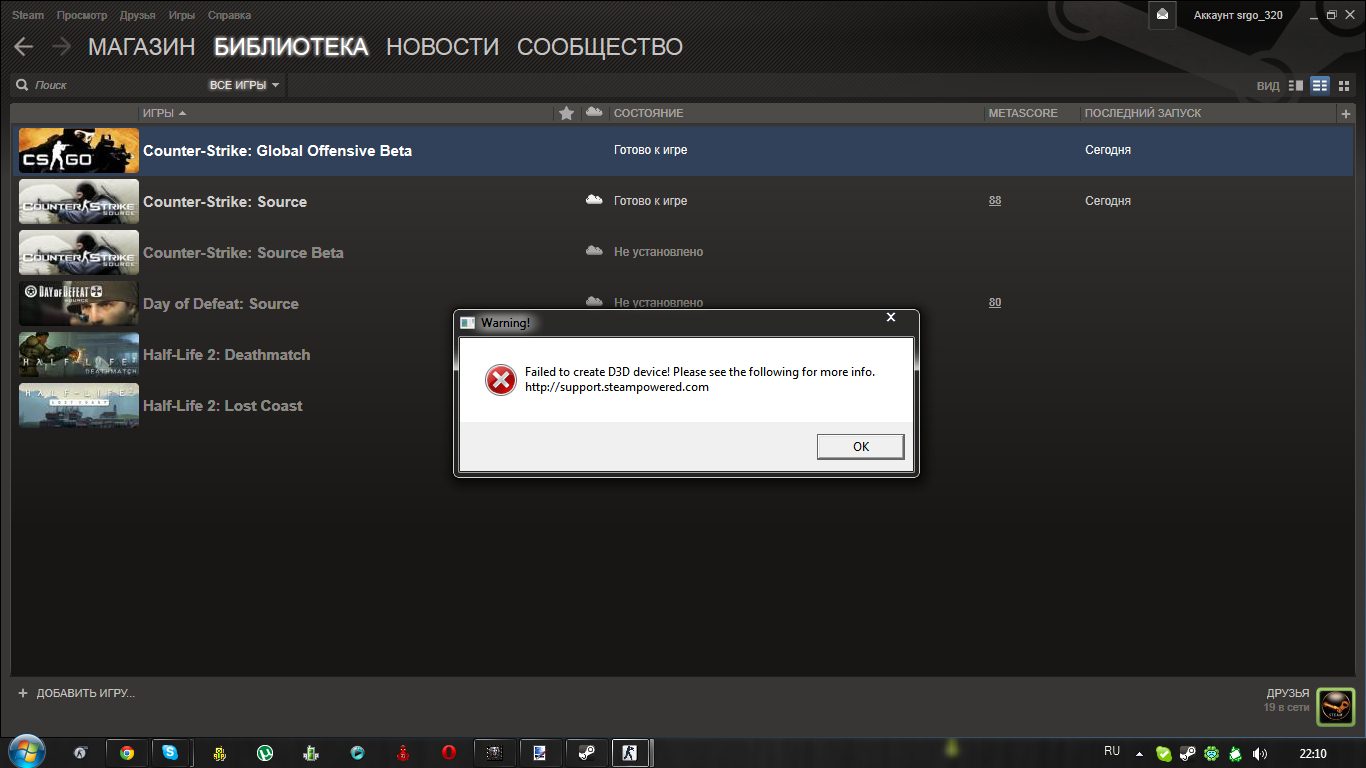This screenshot has height=768, width=1366.
Task: Click cloud icon in Counter-Strike: Source row
Action: (594, 200)
